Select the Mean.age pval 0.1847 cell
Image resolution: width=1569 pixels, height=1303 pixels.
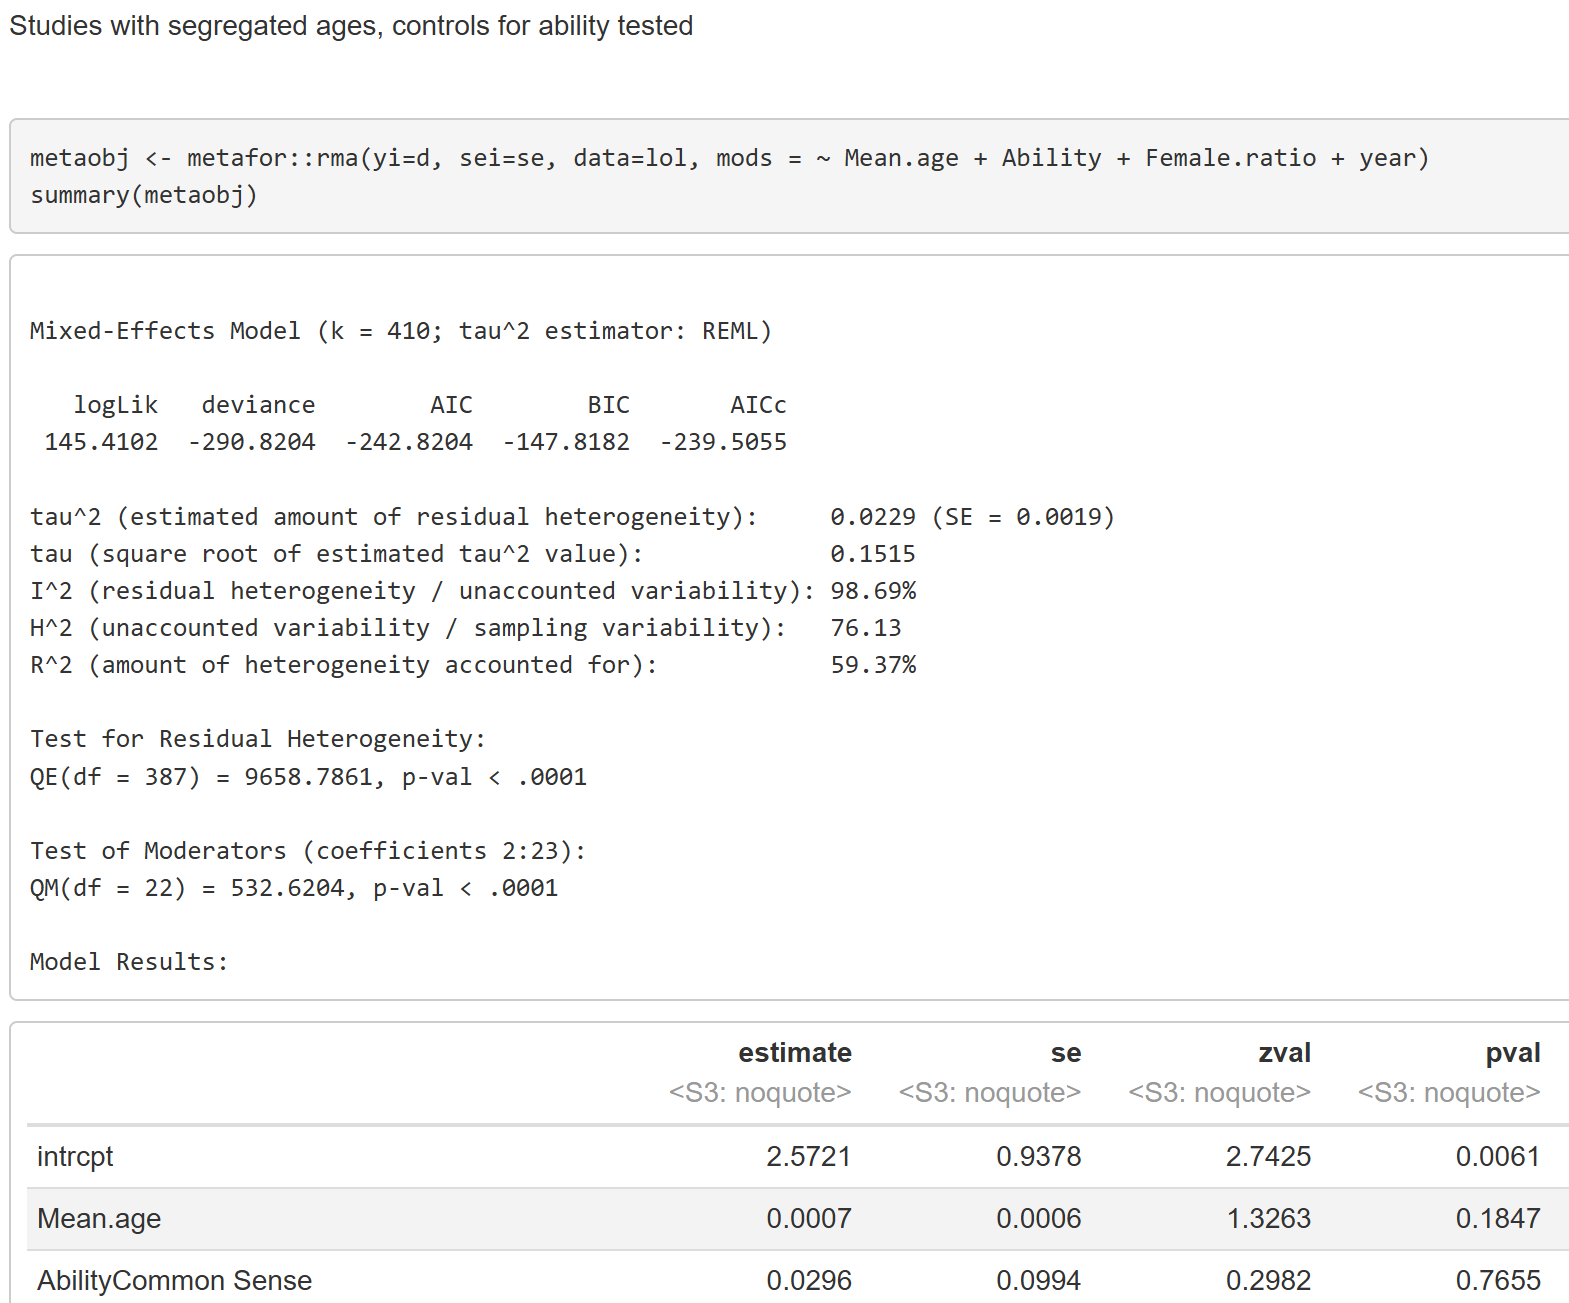pyautogui.click(x=1497, y=1219)
